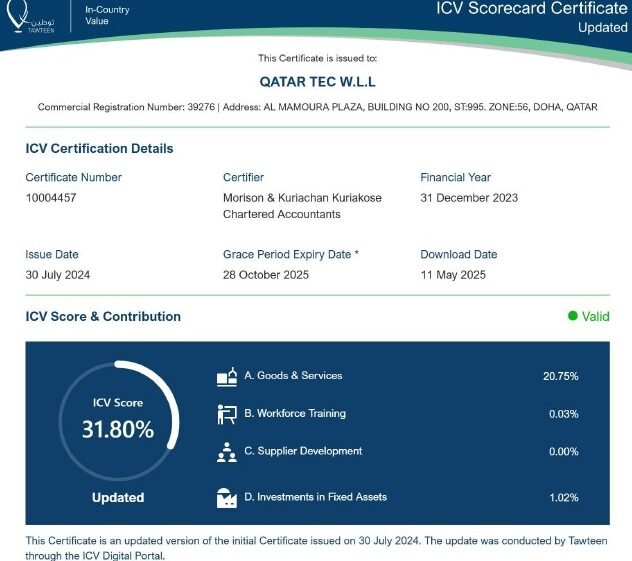Click the 'B. Workforce Training' label
The image size is (632, 561).
pos(295,413)
